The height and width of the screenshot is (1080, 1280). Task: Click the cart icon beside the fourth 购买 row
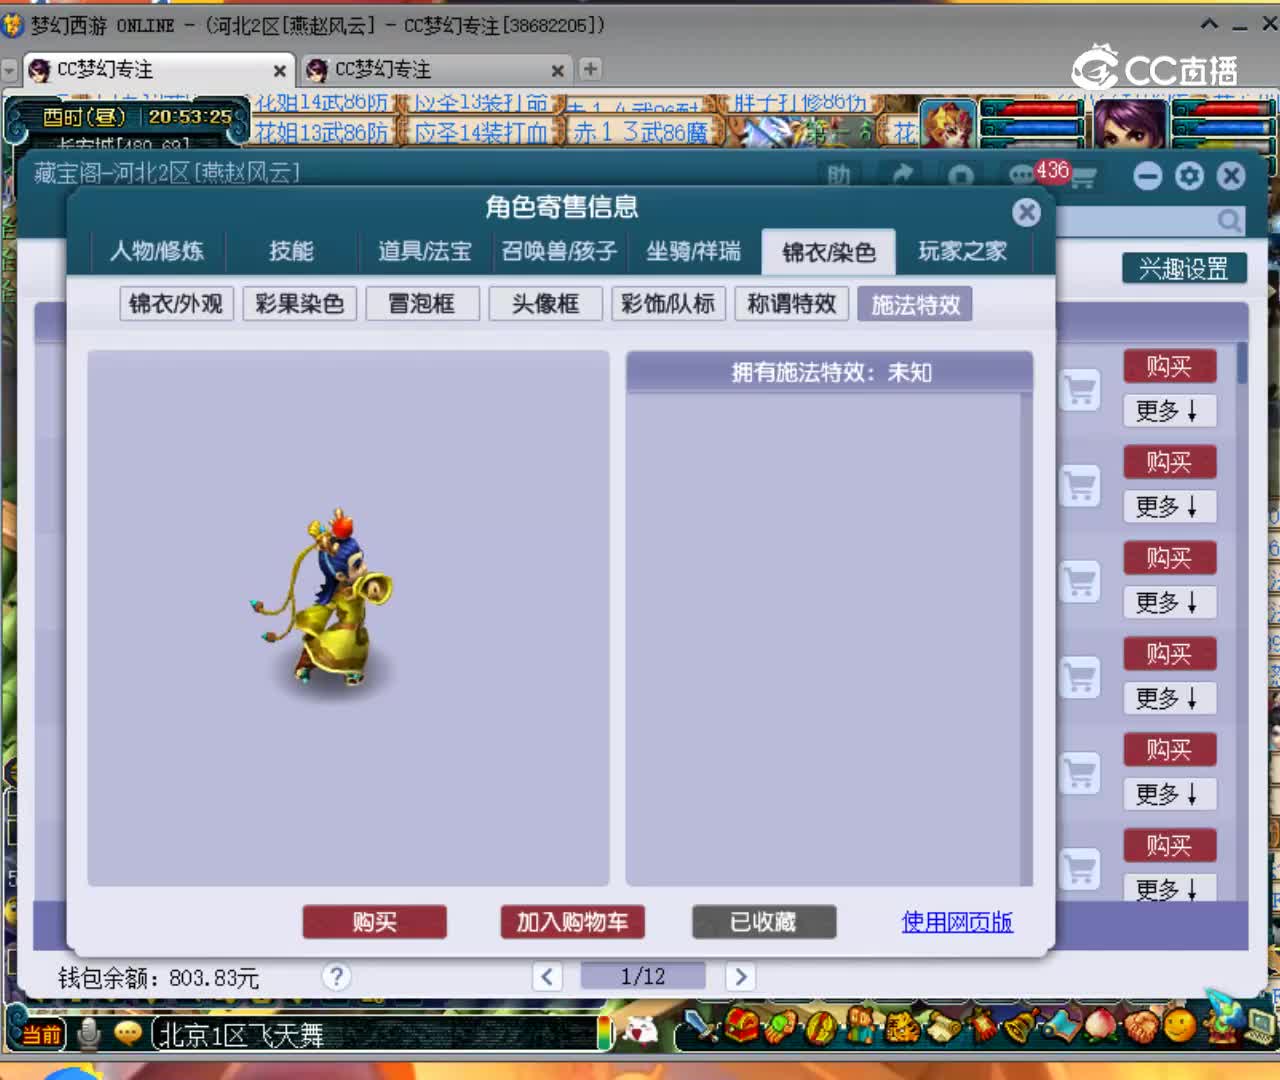(x=1080, y=678)
